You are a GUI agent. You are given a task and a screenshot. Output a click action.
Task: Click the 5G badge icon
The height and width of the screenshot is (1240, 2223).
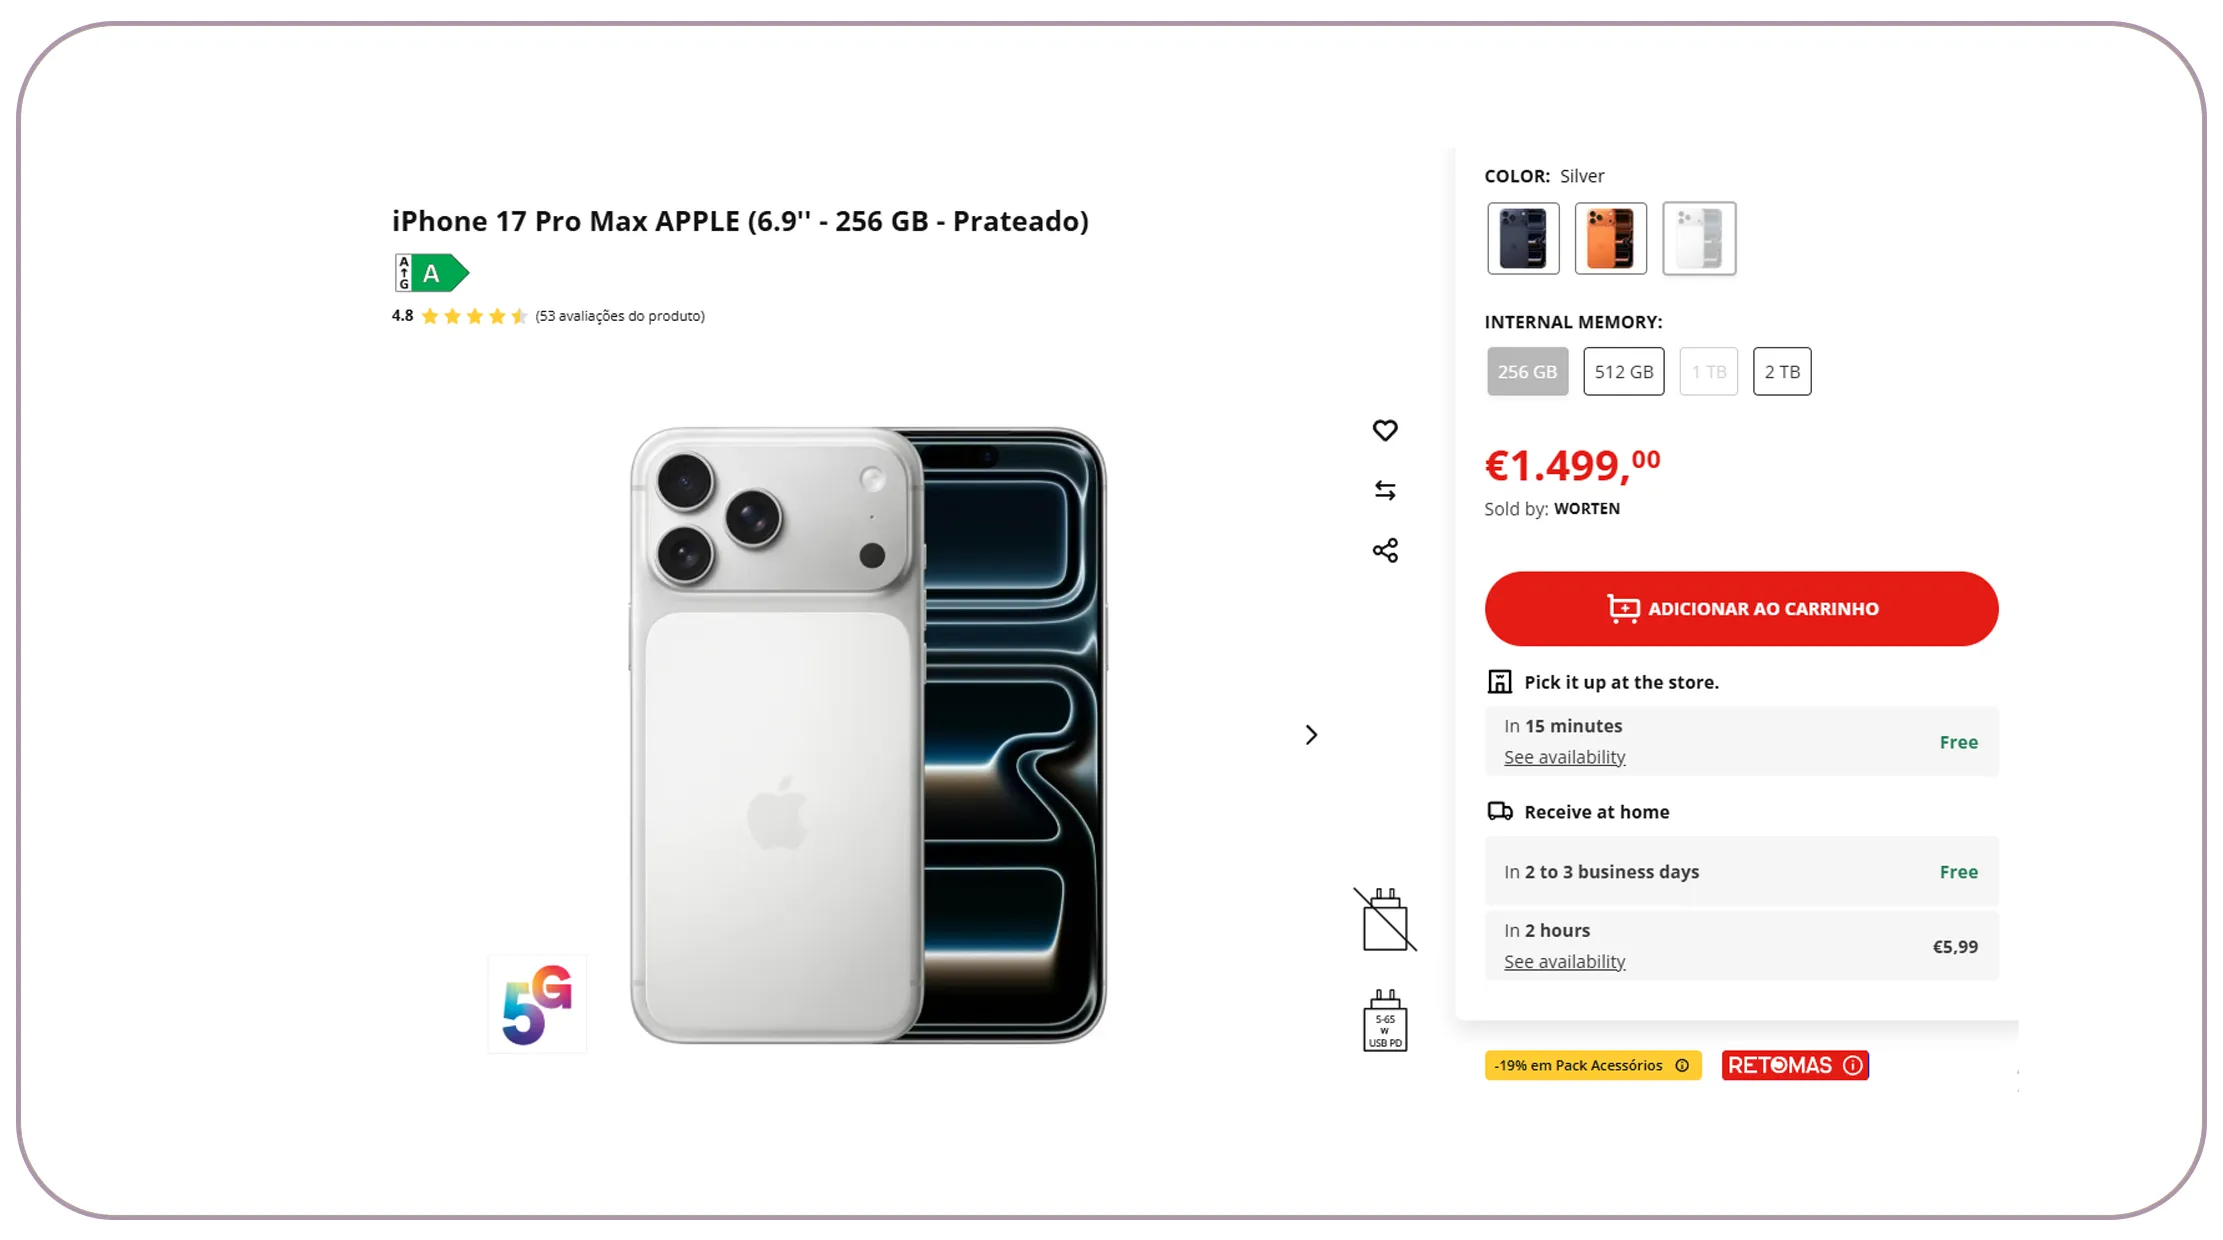point(537,1004)
